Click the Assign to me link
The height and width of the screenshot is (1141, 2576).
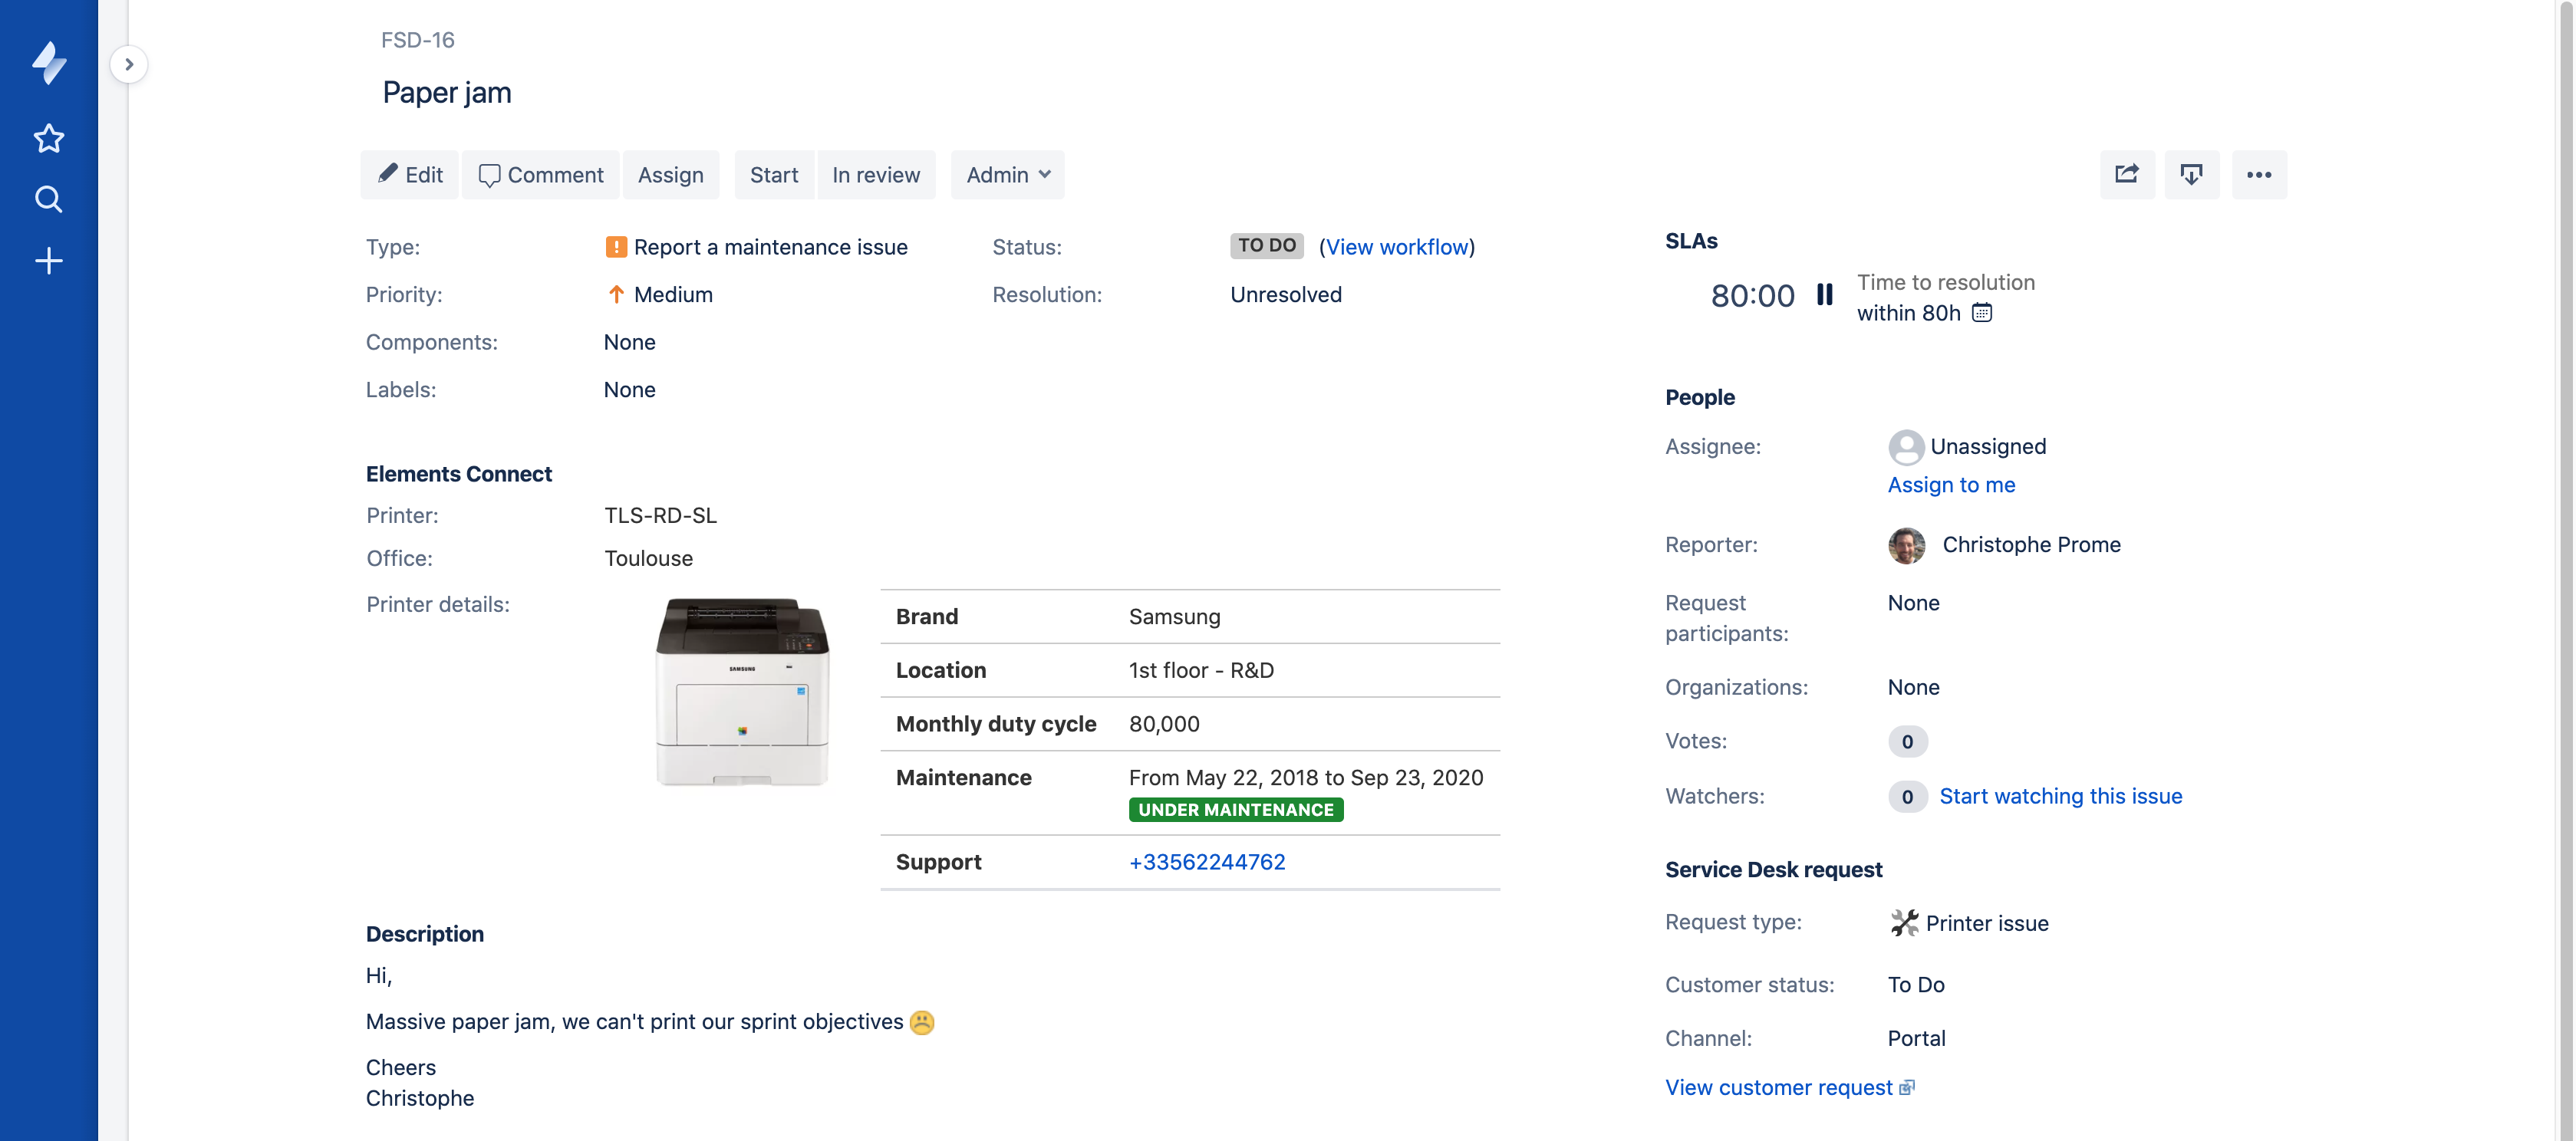point(1950,485)
